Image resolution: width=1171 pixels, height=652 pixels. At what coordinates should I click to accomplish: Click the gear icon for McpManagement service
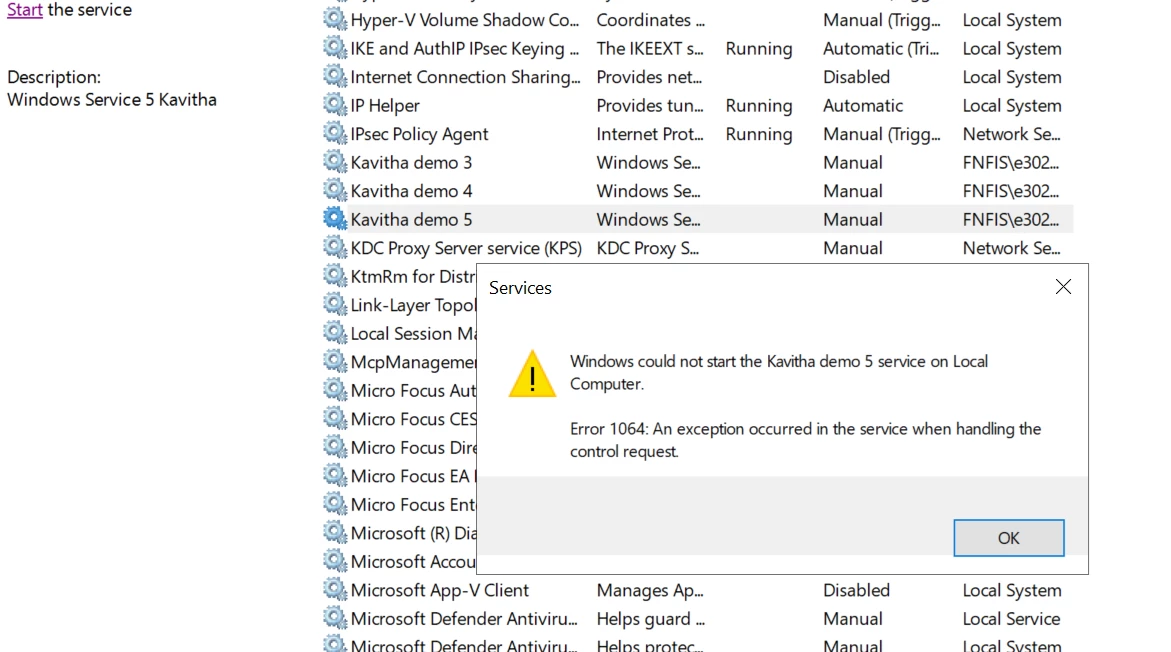pyautogui.click(x=335, y=361)
